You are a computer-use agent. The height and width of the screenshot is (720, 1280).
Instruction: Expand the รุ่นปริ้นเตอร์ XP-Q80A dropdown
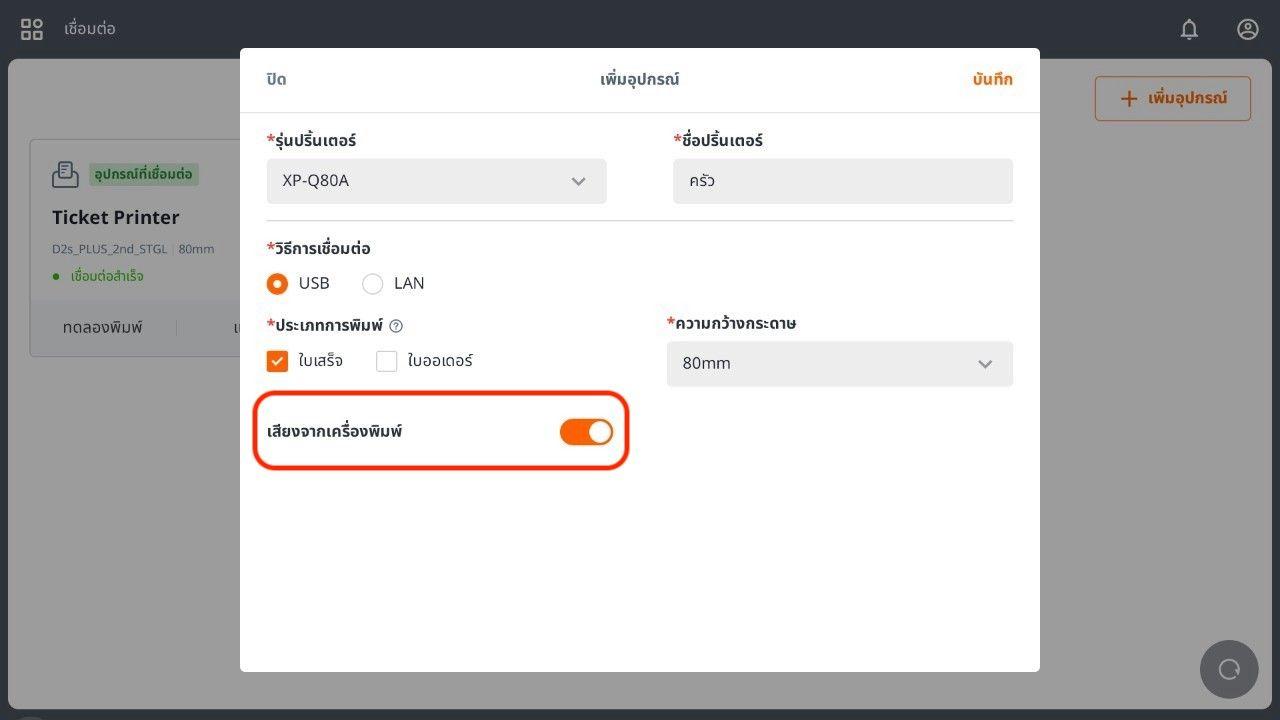point(437,181)
